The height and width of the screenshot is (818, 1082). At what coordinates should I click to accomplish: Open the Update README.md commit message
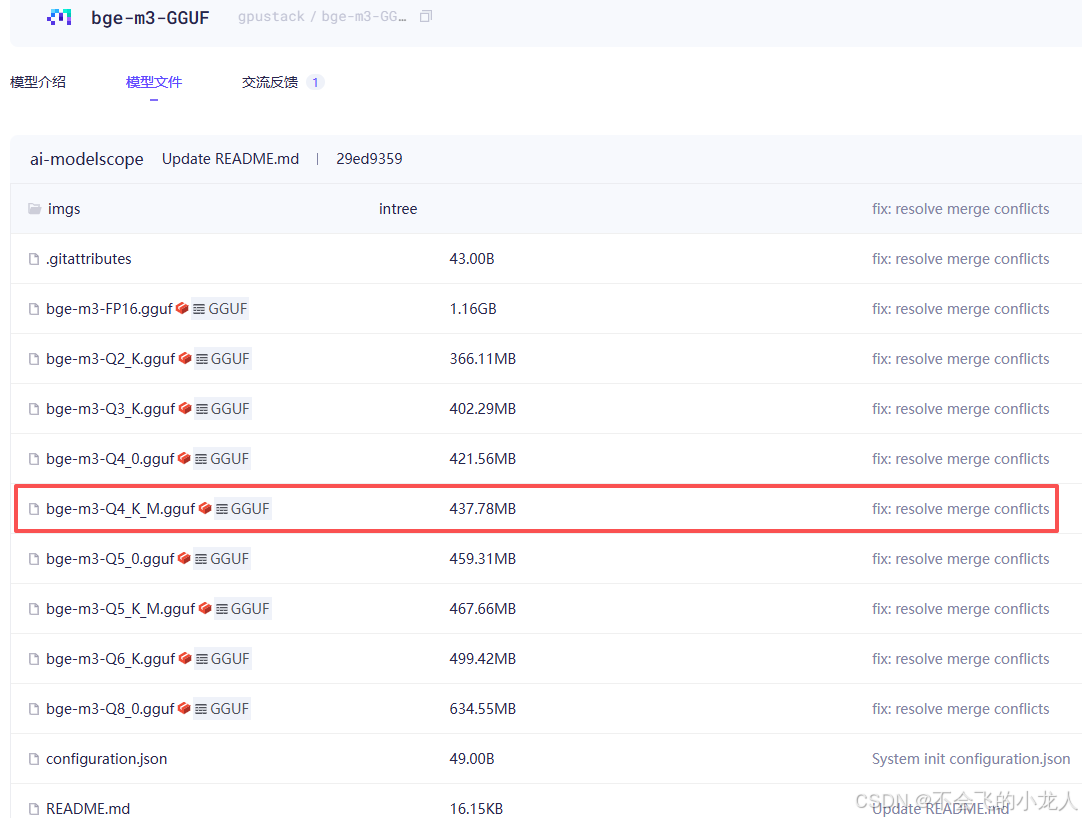point(230,159)
